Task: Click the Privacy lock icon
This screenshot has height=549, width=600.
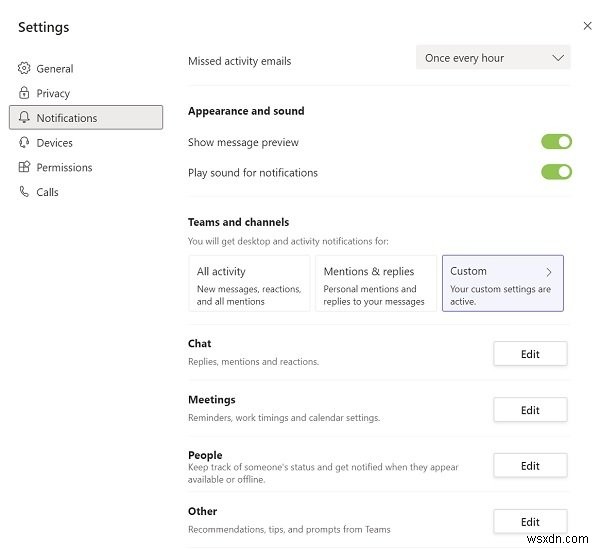Action: pyautogui.click(x=24, y=93)
